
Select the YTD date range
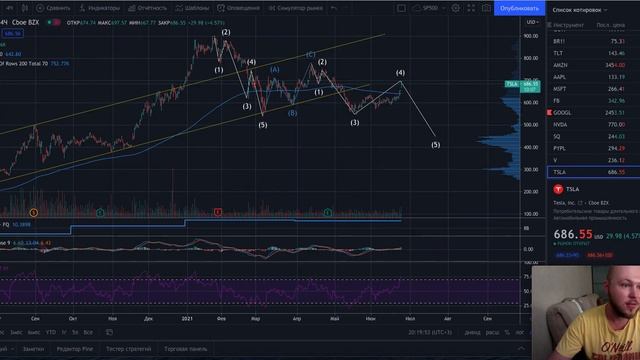point(51,332)
